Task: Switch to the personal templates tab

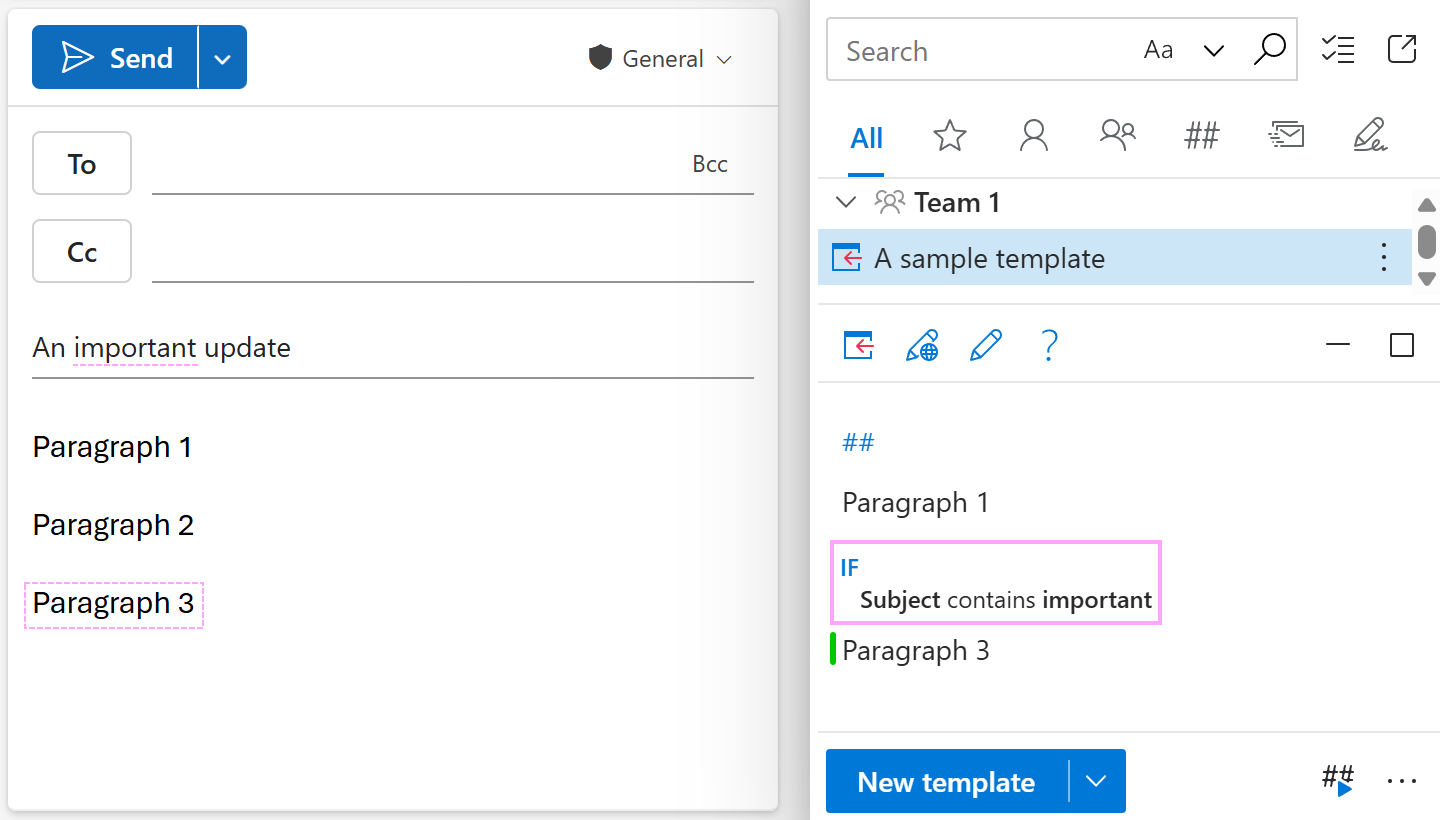Action: (x=1033, y=136)
